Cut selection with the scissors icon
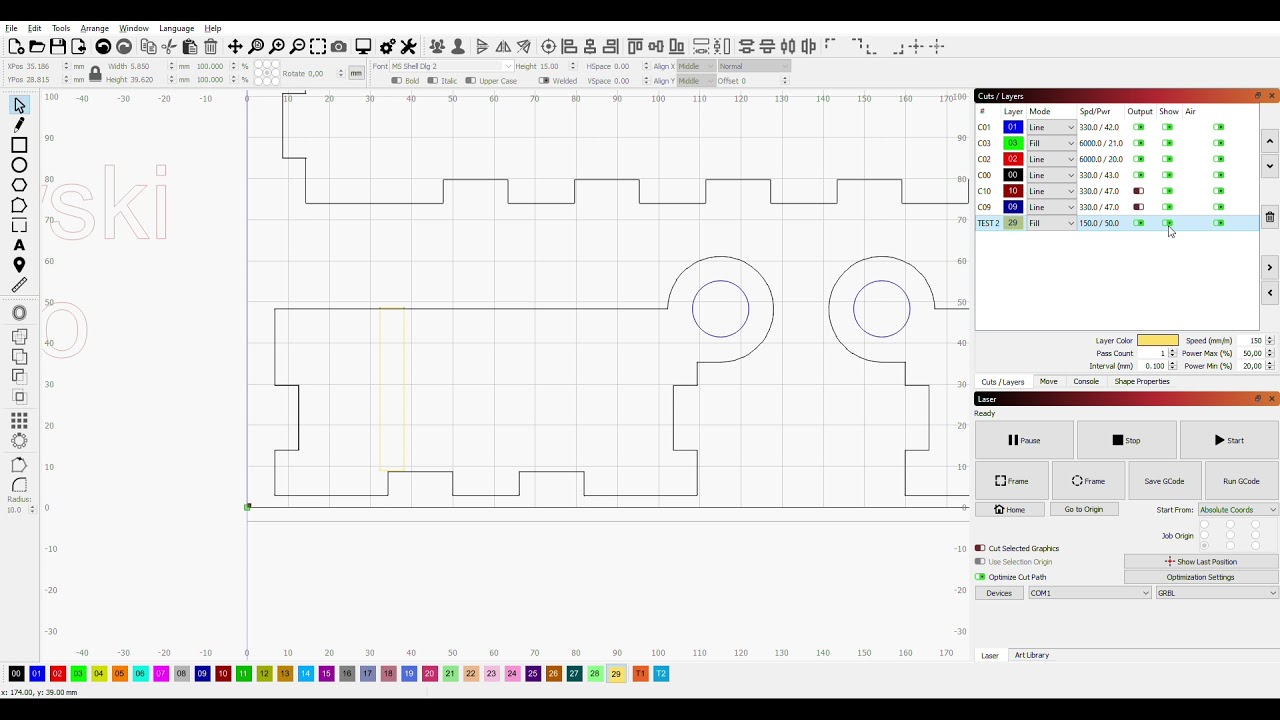Image resolution: width=1280 pixels, height=720 pixels. click(x=169, y=46)
